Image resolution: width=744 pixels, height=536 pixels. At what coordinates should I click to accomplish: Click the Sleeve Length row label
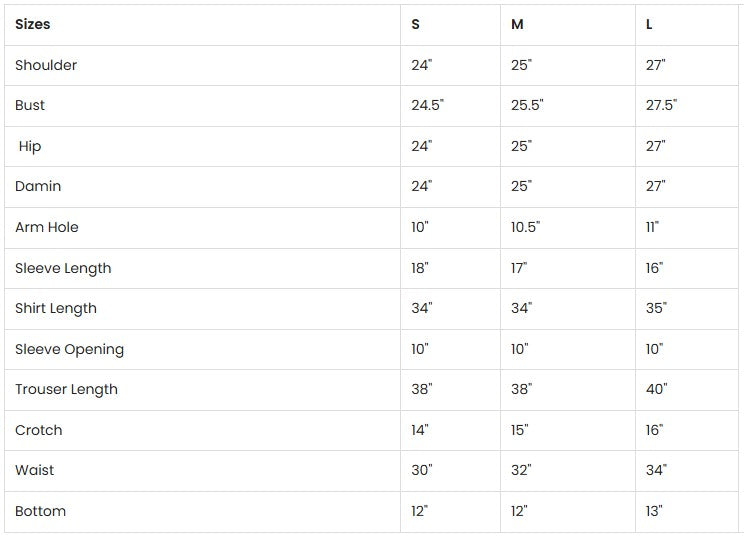63,268
